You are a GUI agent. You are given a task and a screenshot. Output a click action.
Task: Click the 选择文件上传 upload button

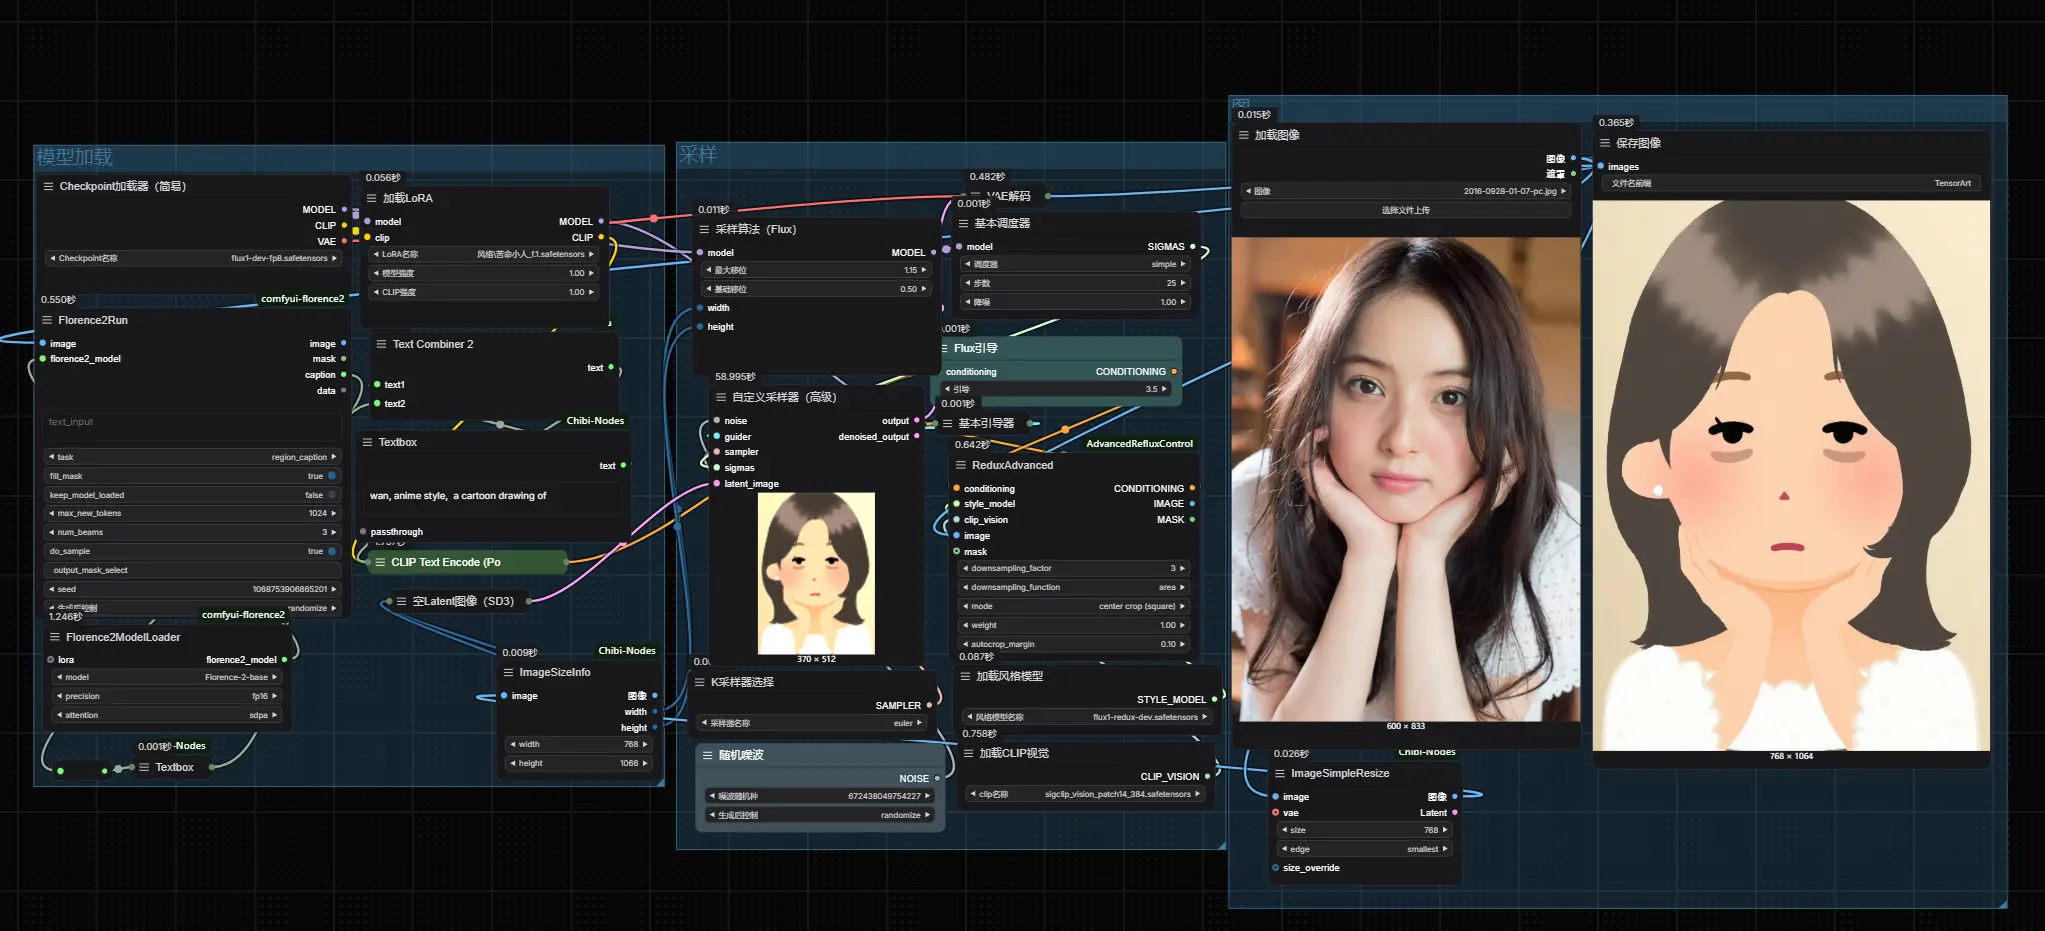(x=1405, y=210)
